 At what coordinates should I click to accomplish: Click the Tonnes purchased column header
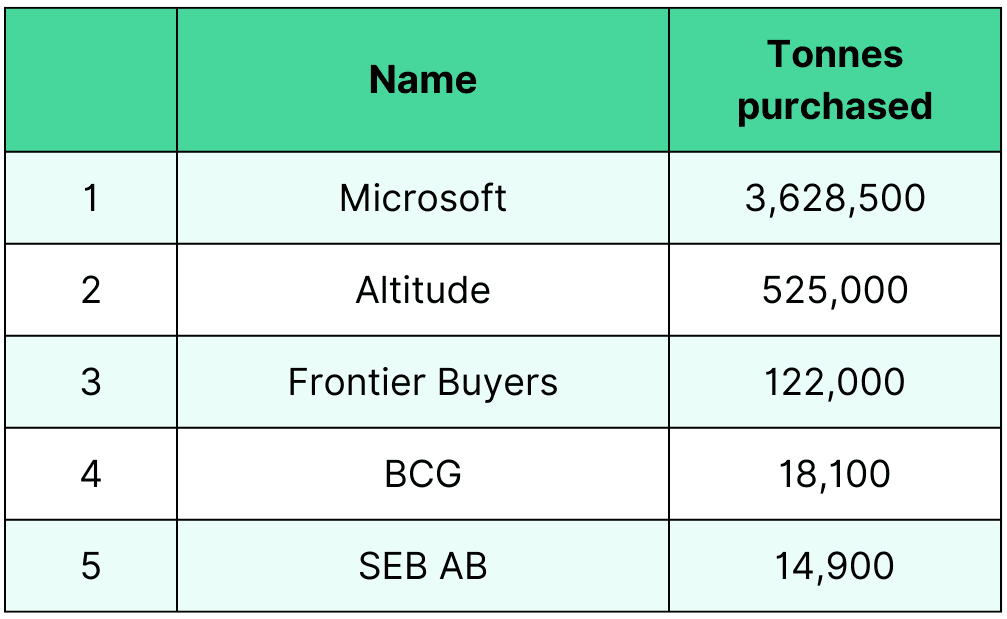point(835,80)
